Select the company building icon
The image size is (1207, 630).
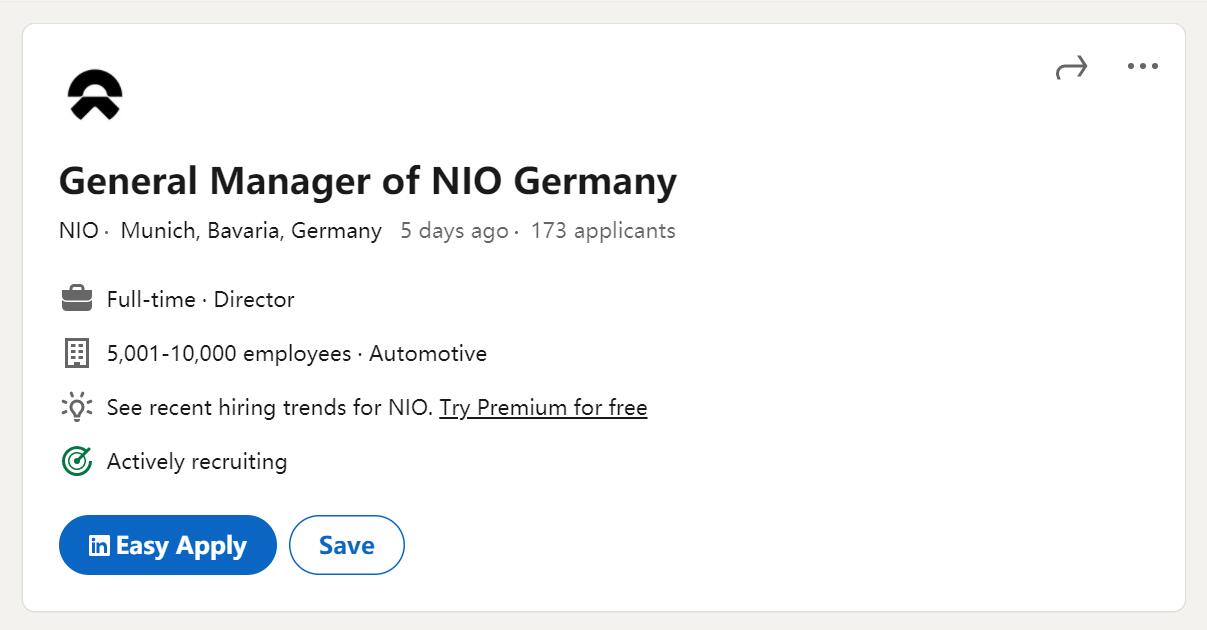click(x=75, y=352)
